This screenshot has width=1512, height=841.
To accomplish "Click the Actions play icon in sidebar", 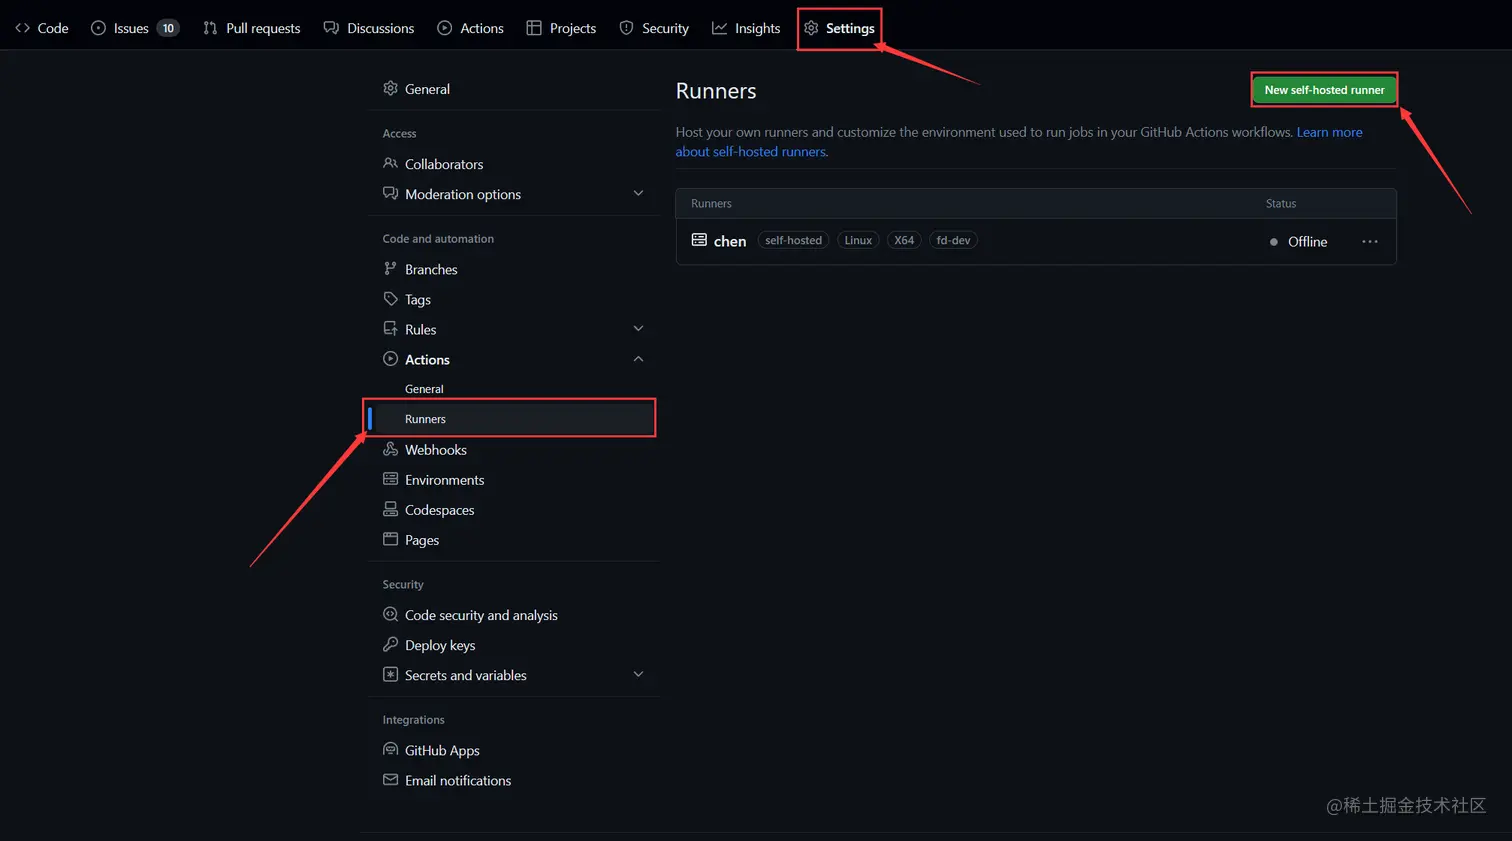I will click(x=390, y=358).
